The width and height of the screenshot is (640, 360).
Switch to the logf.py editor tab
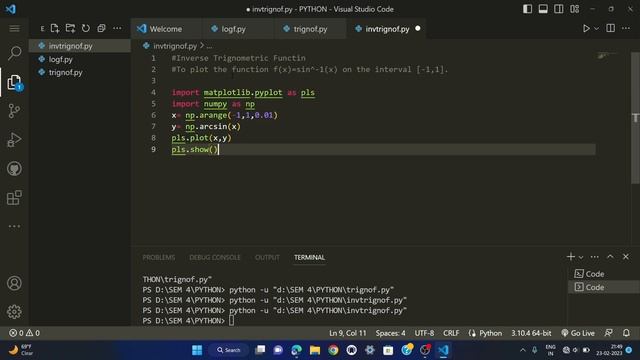[x=233, y=29]
